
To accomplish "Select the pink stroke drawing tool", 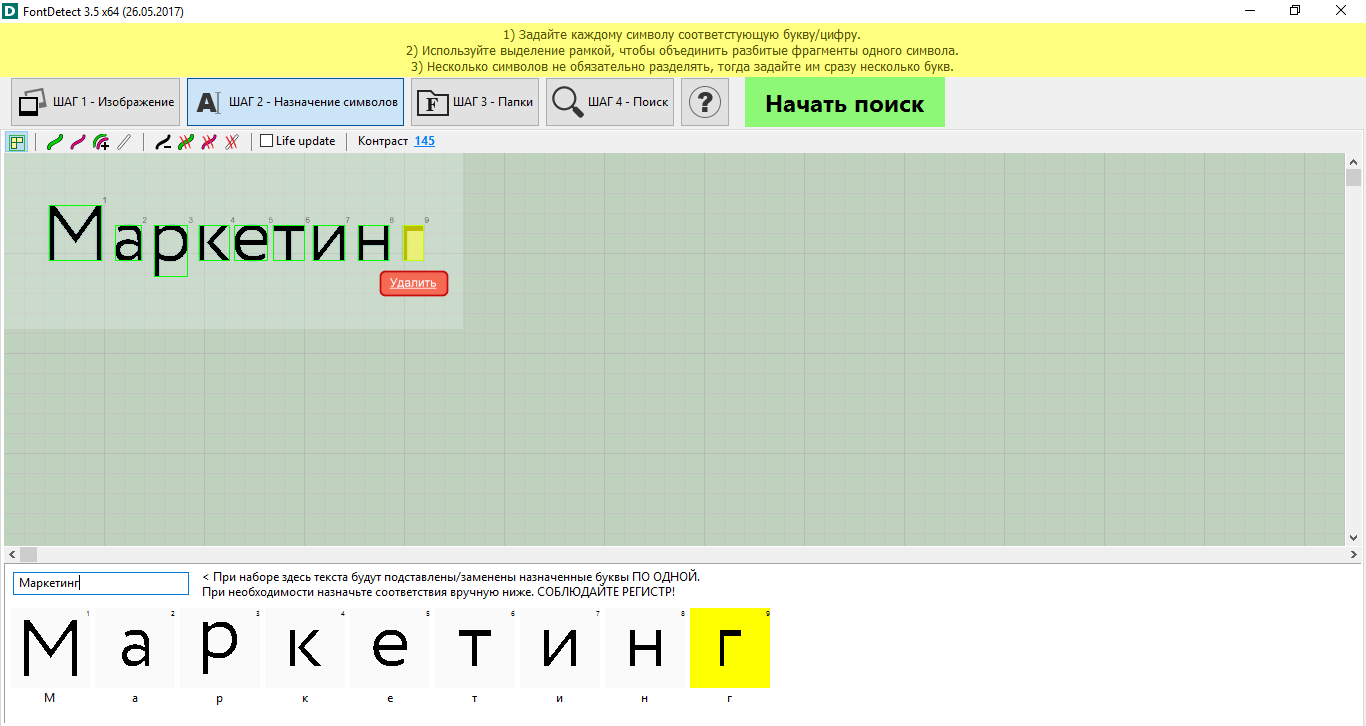I will [x=77, y=142].
